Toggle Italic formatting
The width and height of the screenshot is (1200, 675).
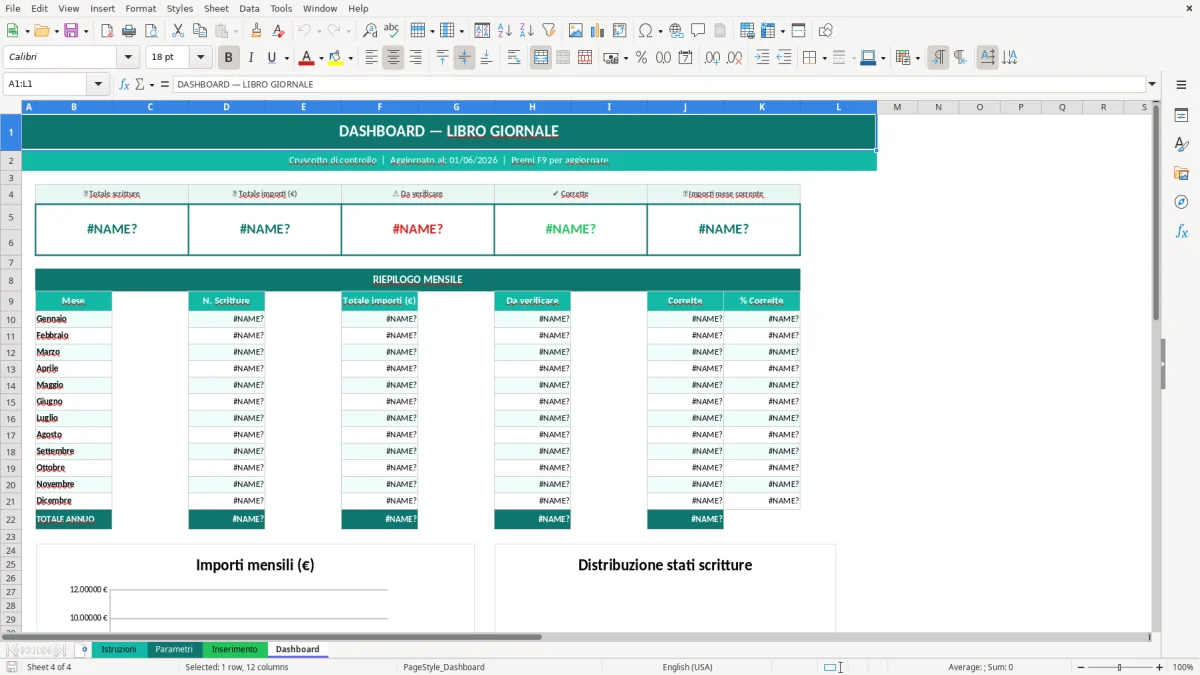(251, 58)
